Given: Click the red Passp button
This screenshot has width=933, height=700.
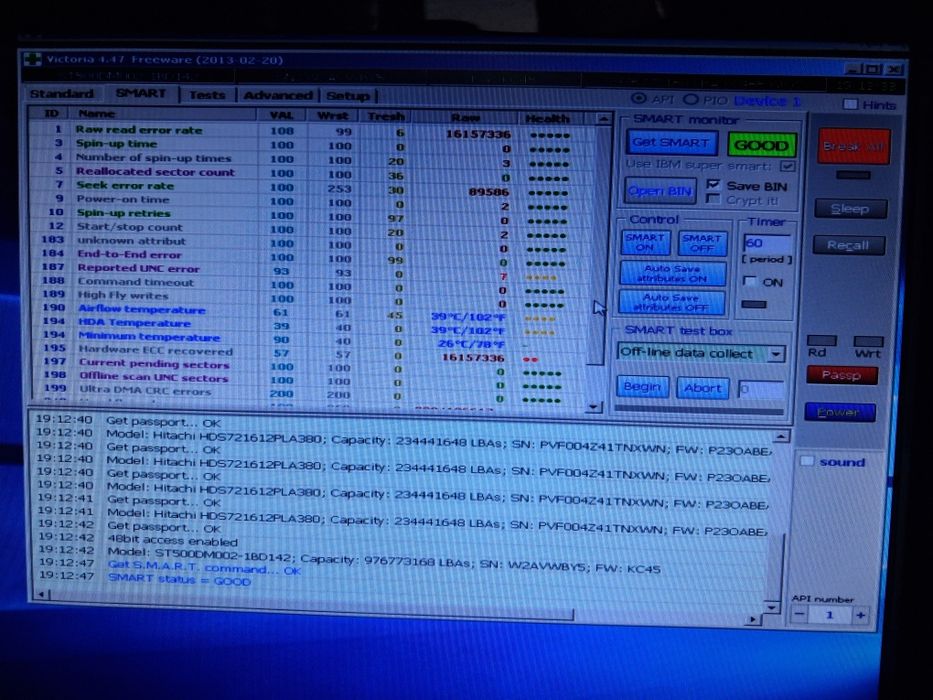Looking at the screenshot, I should pos(841,375).
